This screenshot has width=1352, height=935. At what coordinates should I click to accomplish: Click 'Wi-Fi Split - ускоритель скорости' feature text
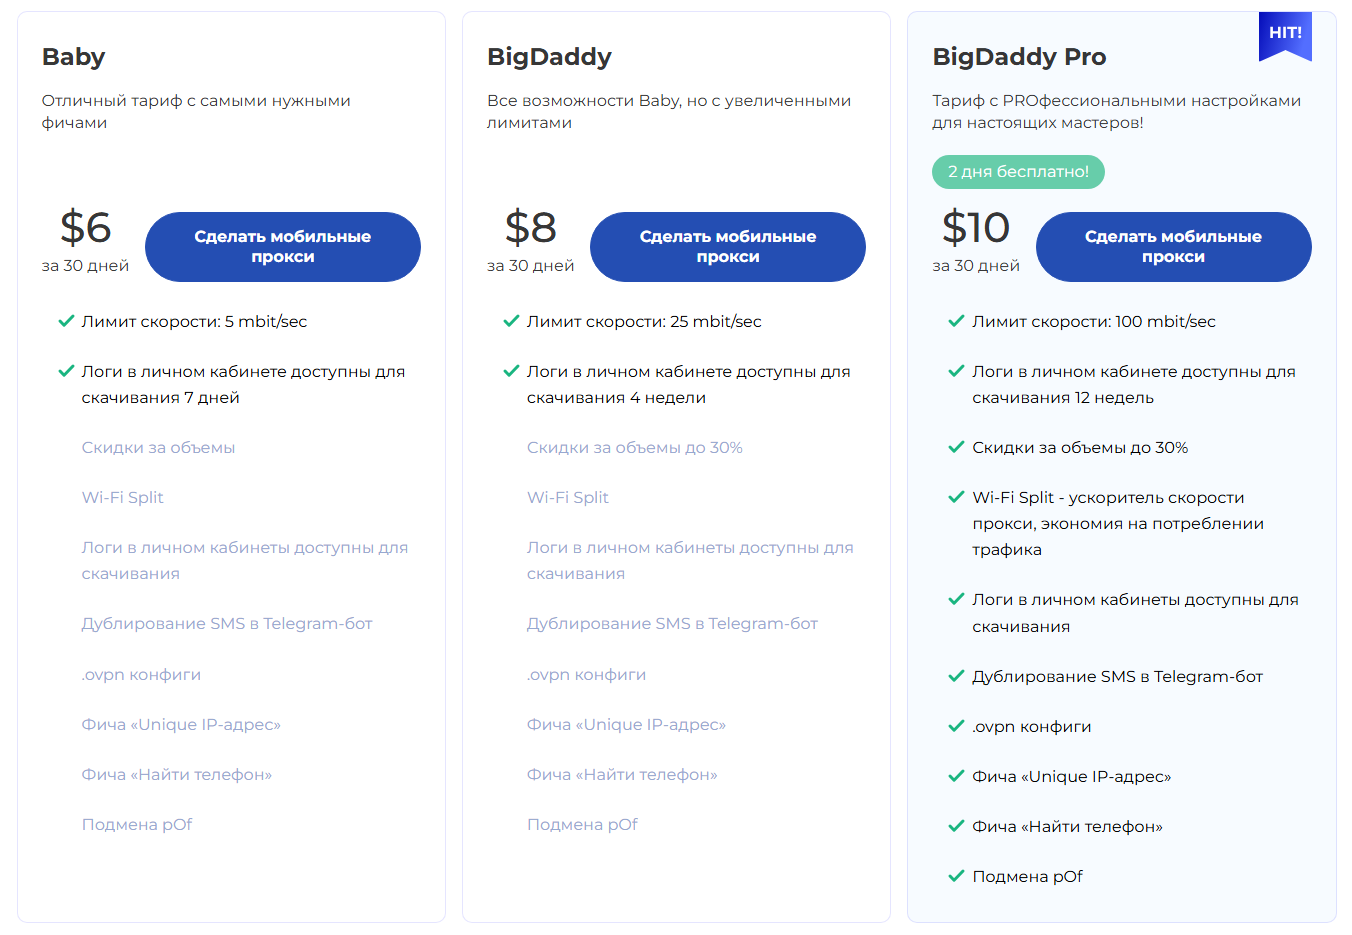pyautogui.click(x=1108, y=497)
